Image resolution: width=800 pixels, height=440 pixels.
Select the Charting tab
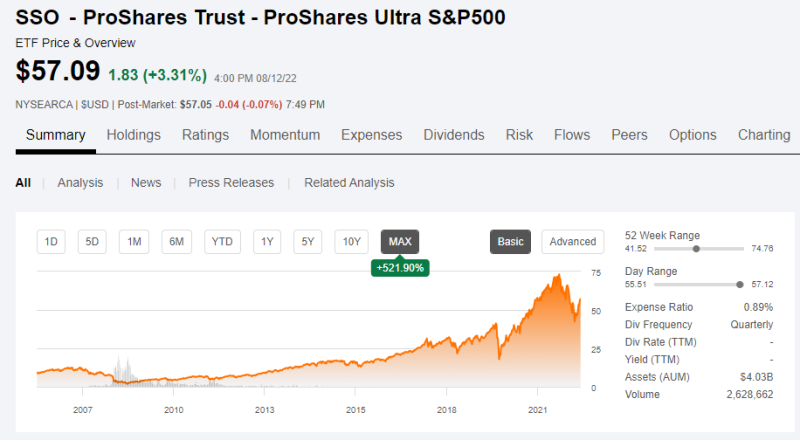coord(764,135)
